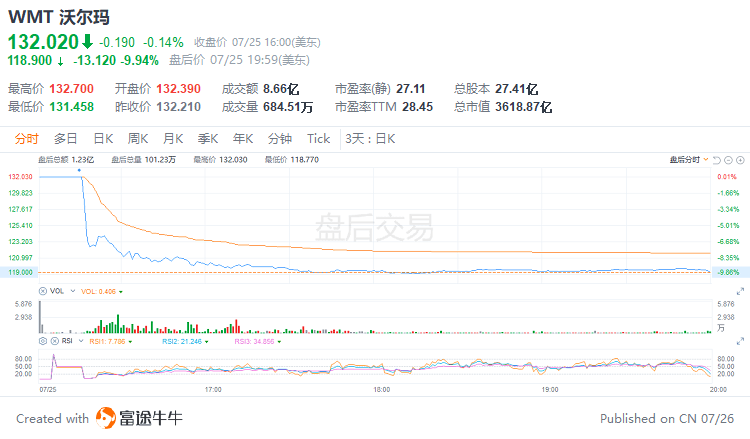
Task: Close the VOL indicator panel
Action: pyautogui.click(x=43, y=291)
